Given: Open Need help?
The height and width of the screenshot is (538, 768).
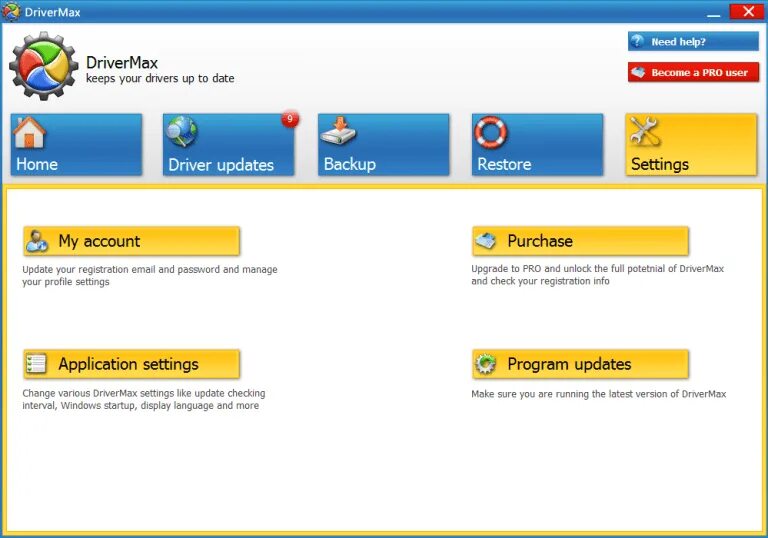Looking at the screenshot, I should coord(693,41).
